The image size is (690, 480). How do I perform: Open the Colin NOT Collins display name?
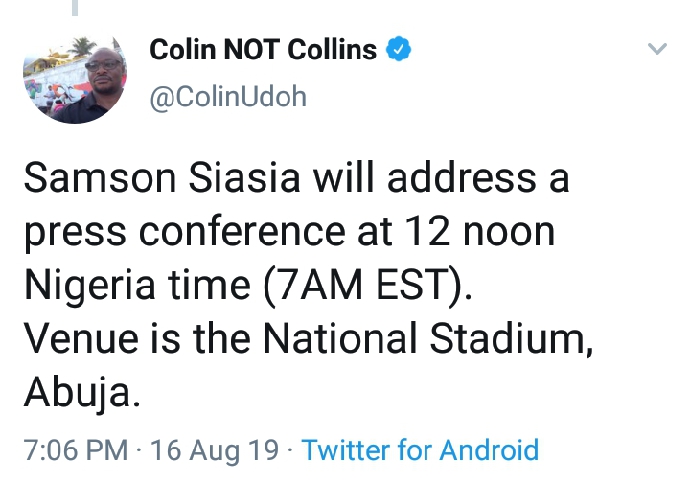tap(263, 49)
